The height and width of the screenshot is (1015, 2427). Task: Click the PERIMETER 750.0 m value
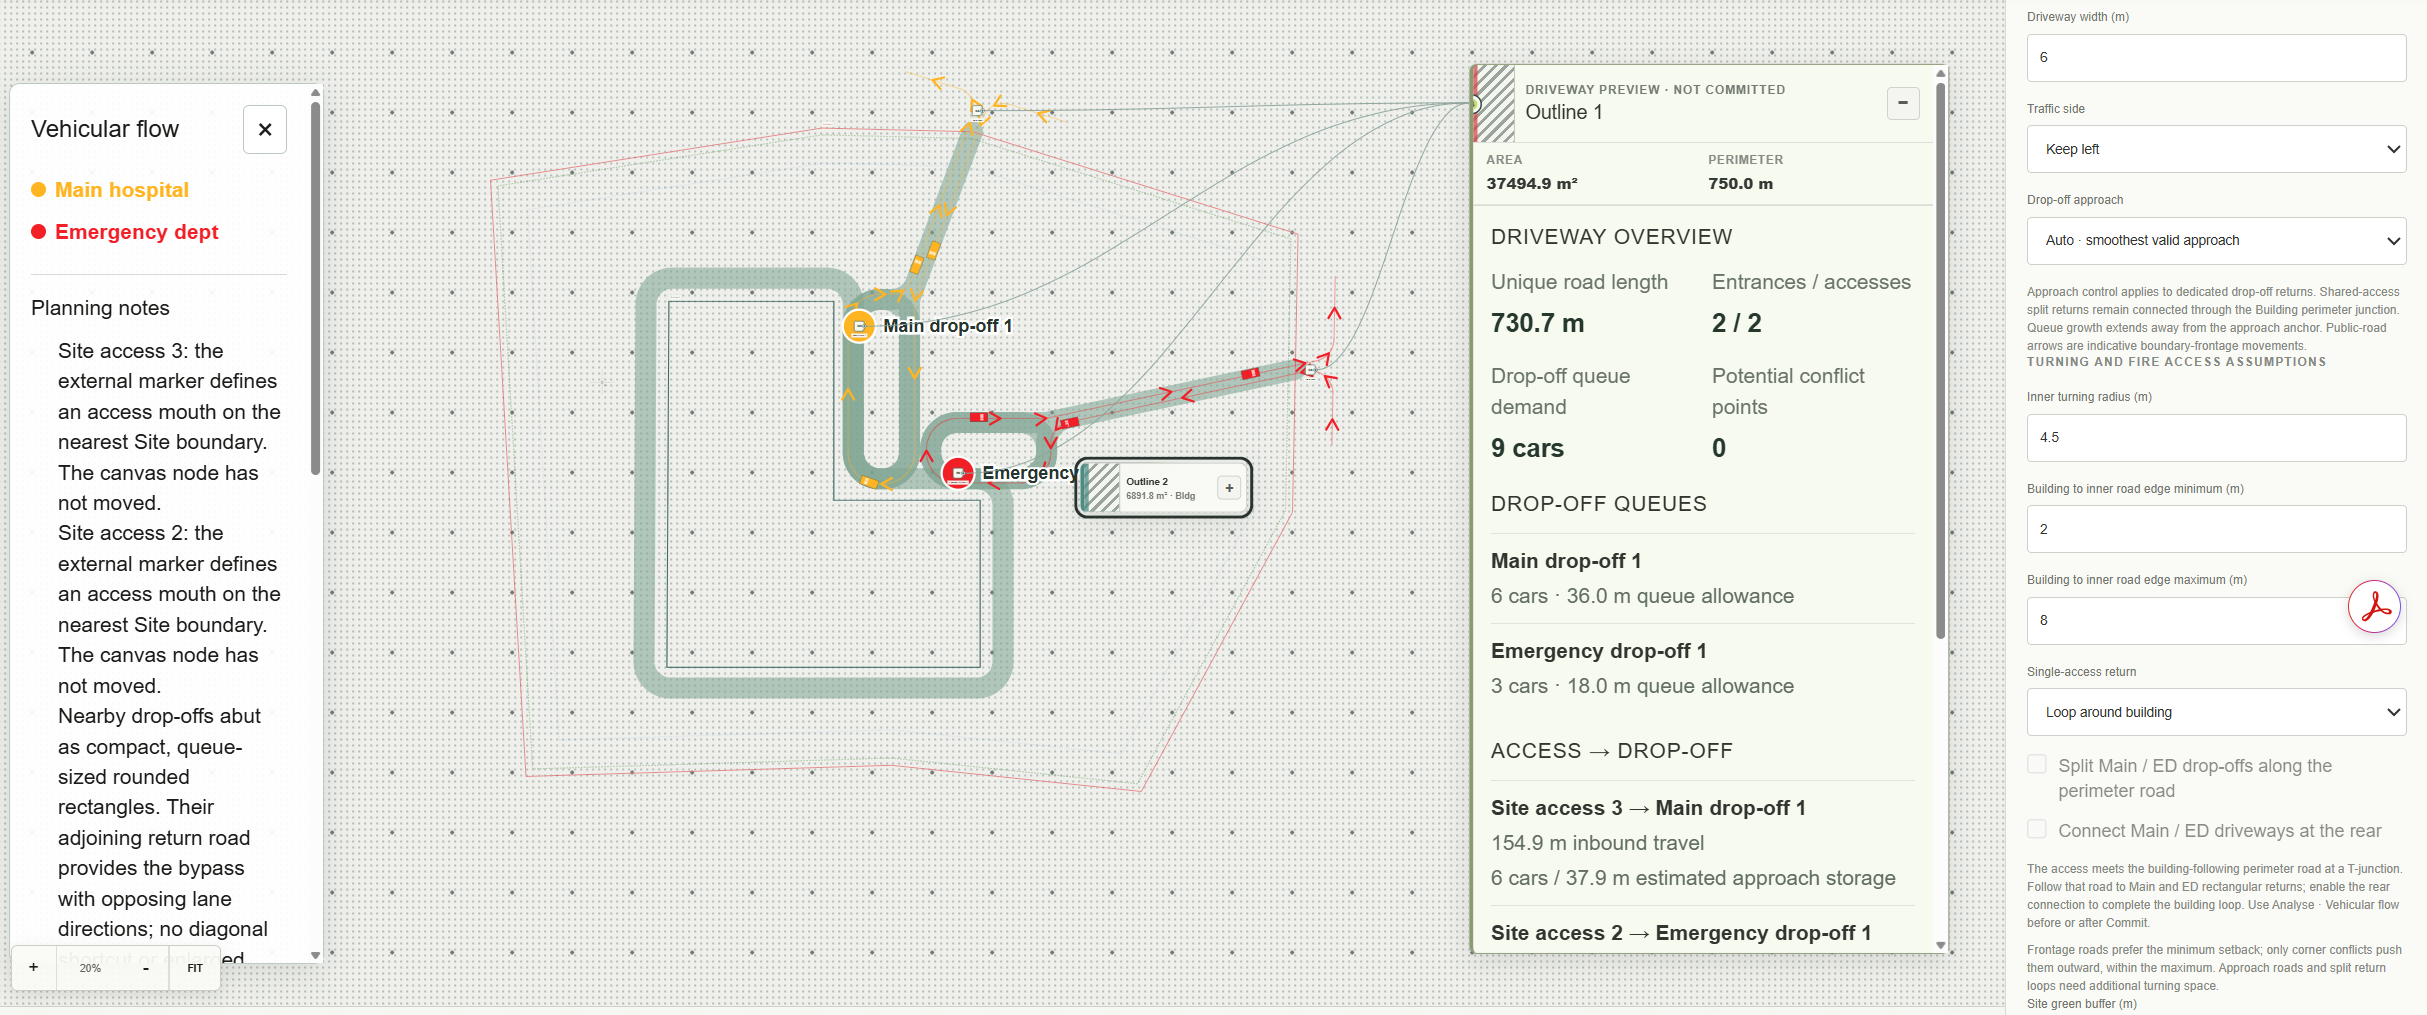(1740, 183)
